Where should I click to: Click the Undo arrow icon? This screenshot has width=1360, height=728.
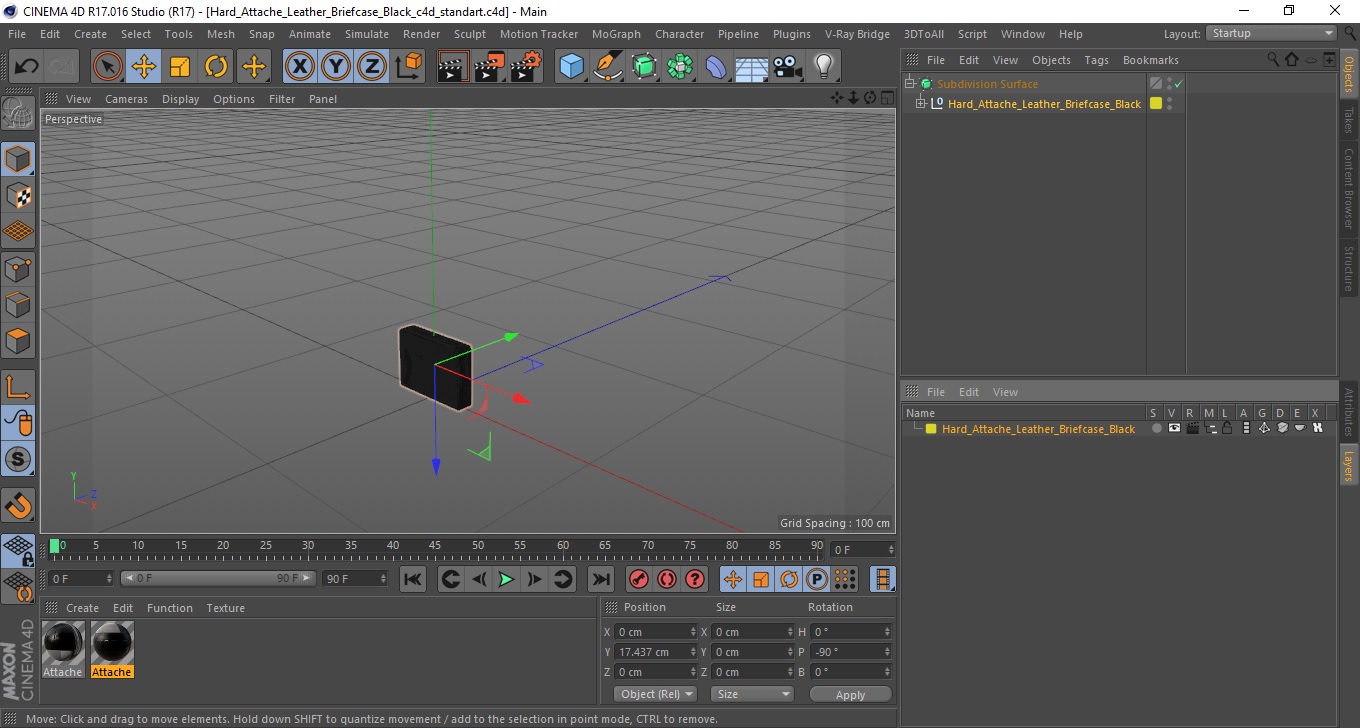pyautogui.click(x=27, y=67)
